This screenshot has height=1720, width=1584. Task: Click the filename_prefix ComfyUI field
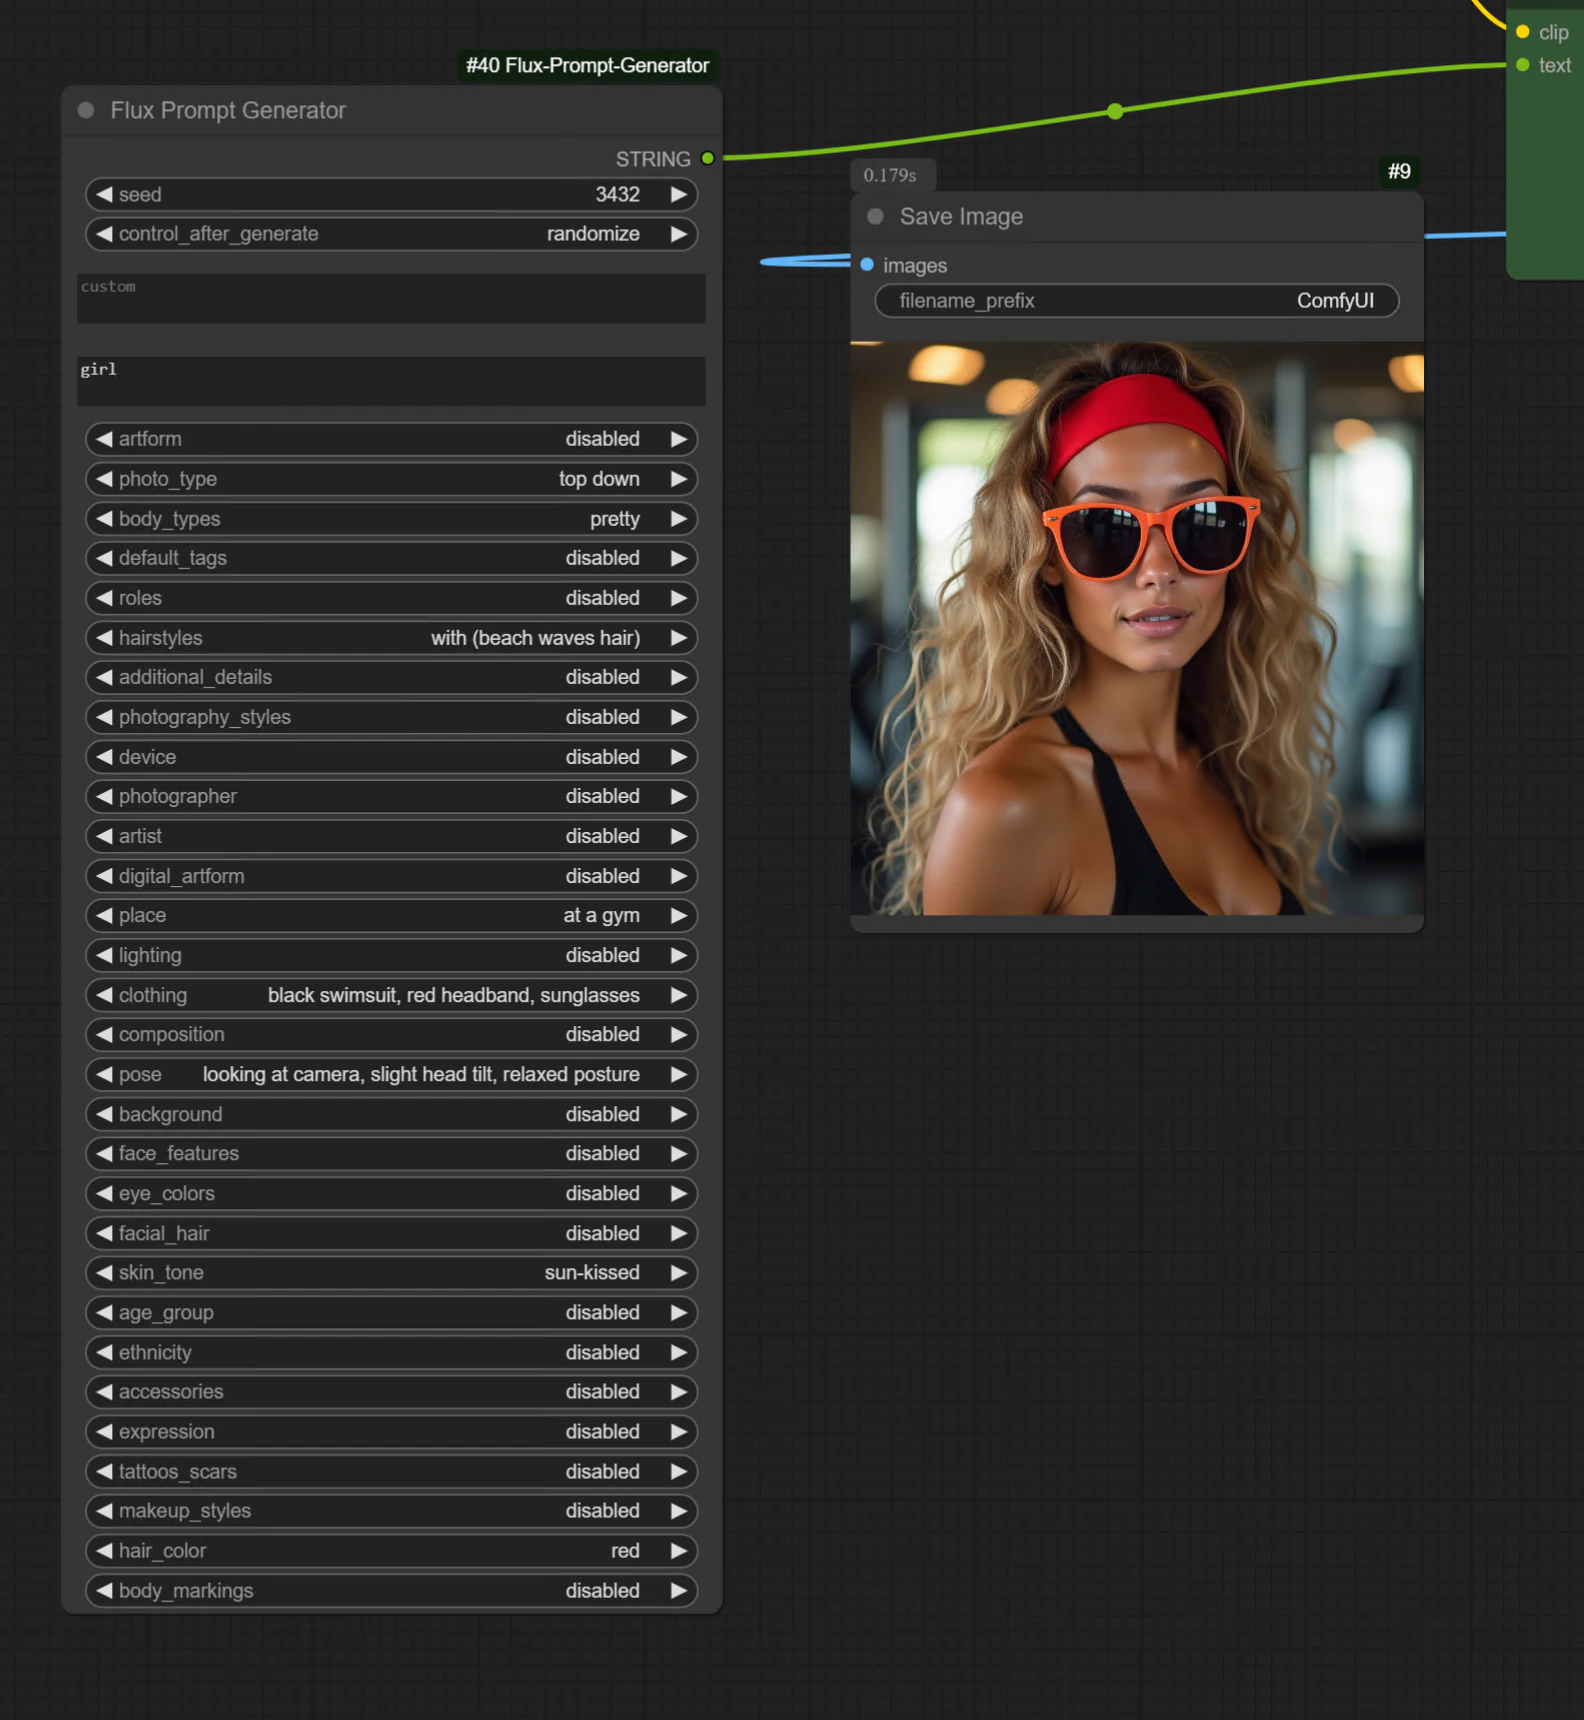[x=1136, y=301]
